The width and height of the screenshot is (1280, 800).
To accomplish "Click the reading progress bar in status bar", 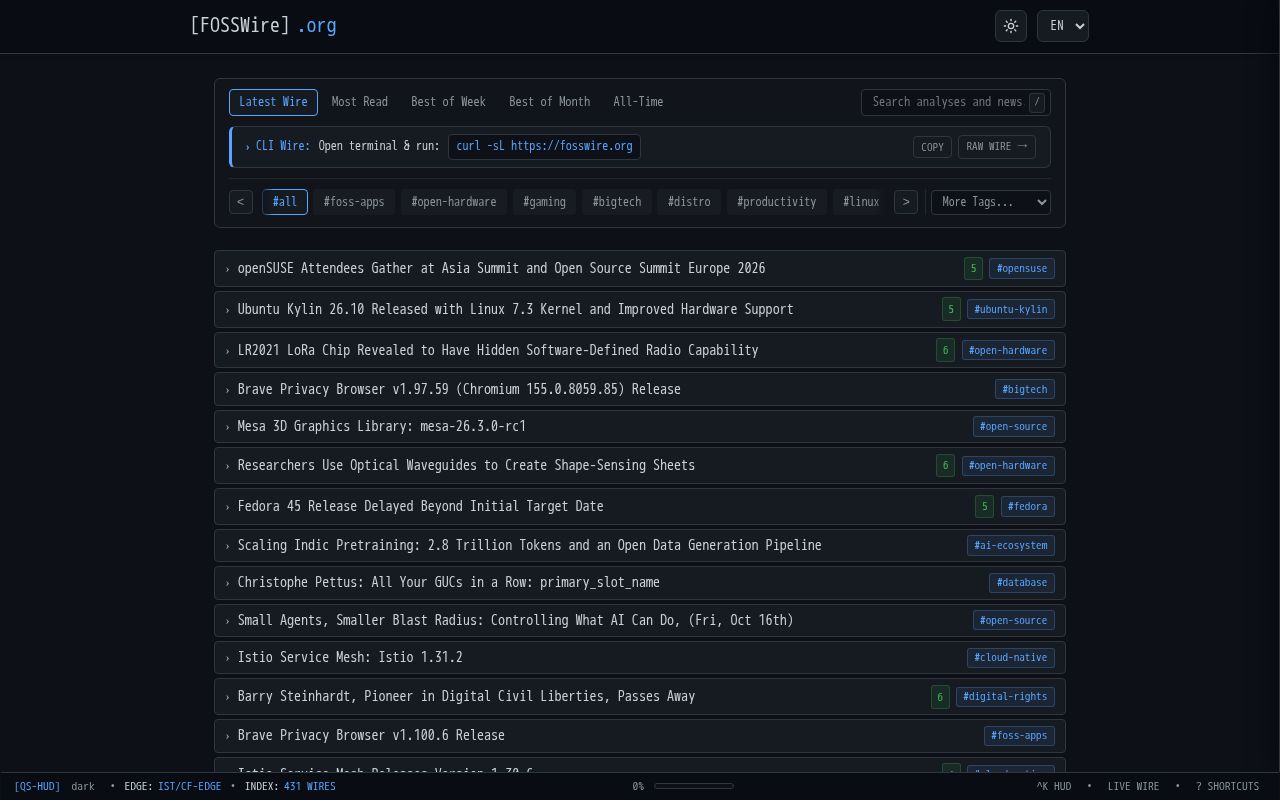I will pos(694,786).
